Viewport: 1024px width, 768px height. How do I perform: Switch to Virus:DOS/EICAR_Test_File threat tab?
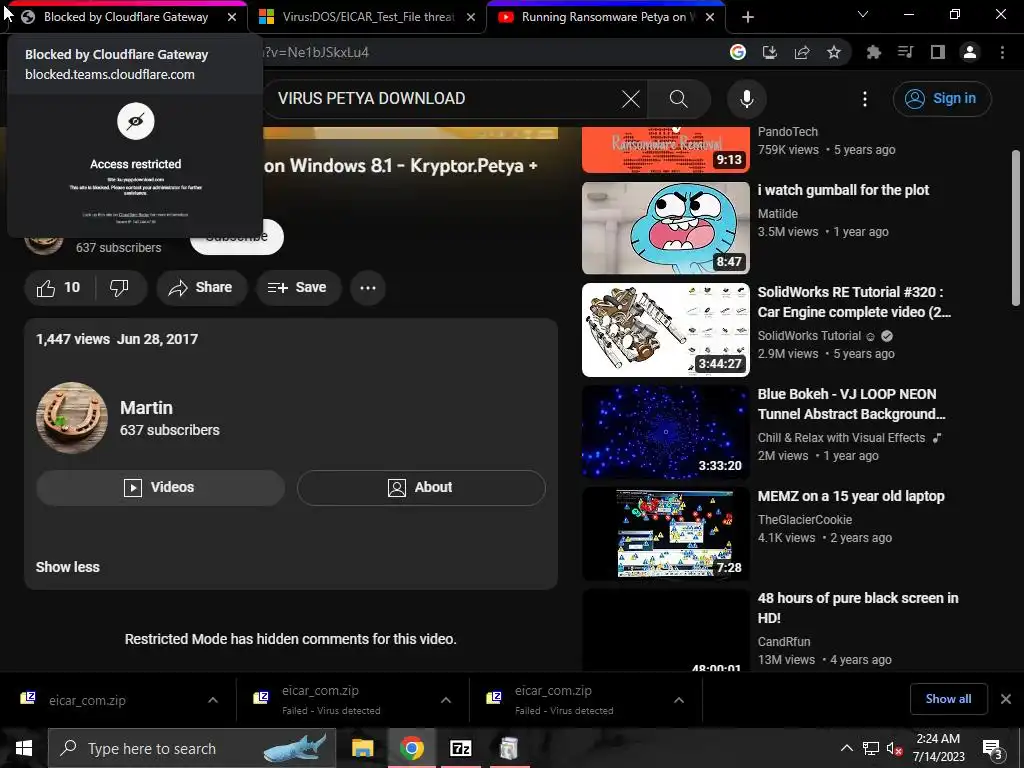368,17
